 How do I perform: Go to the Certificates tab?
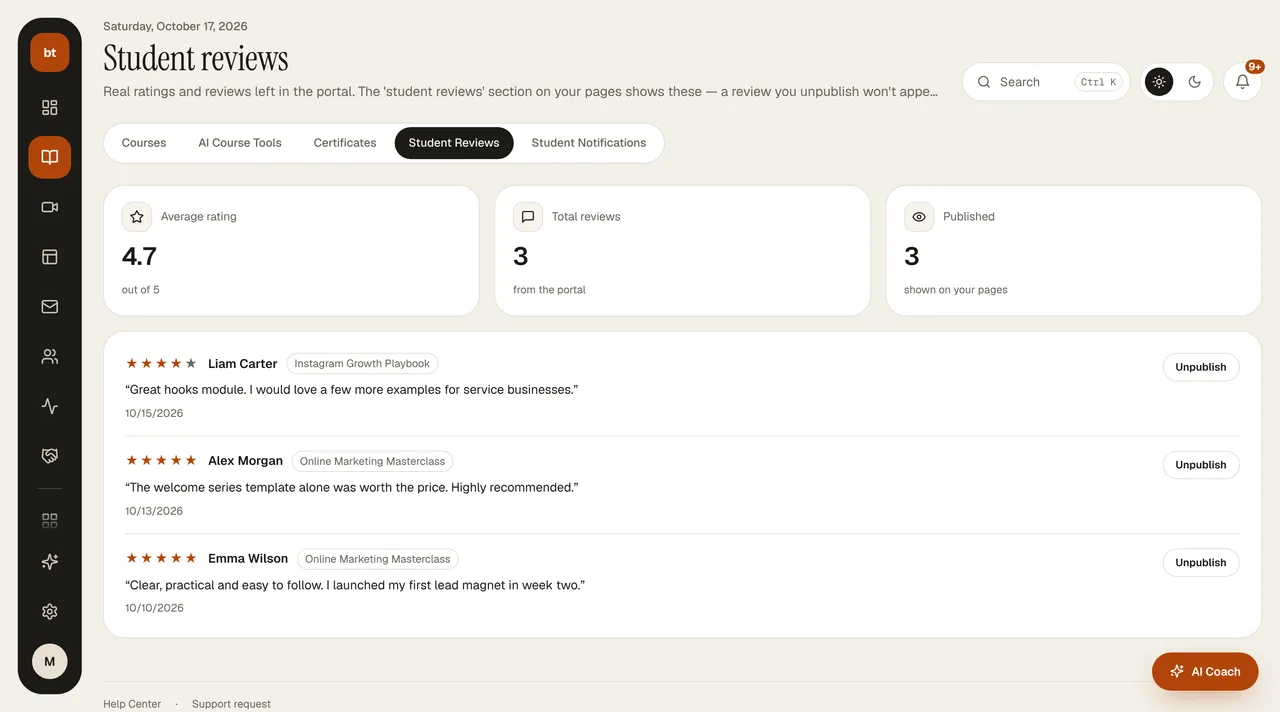point(345,143)
